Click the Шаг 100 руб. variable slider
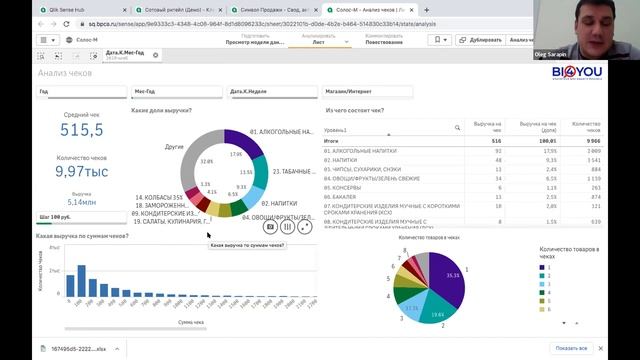This screenshot has width=640, height=360. coord(82,218)
